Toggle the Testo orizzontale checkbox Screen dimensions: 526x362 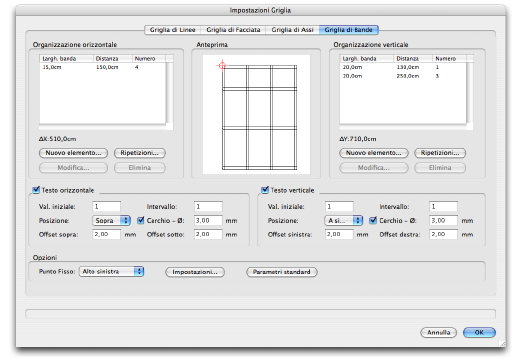[x=36, y=190]
